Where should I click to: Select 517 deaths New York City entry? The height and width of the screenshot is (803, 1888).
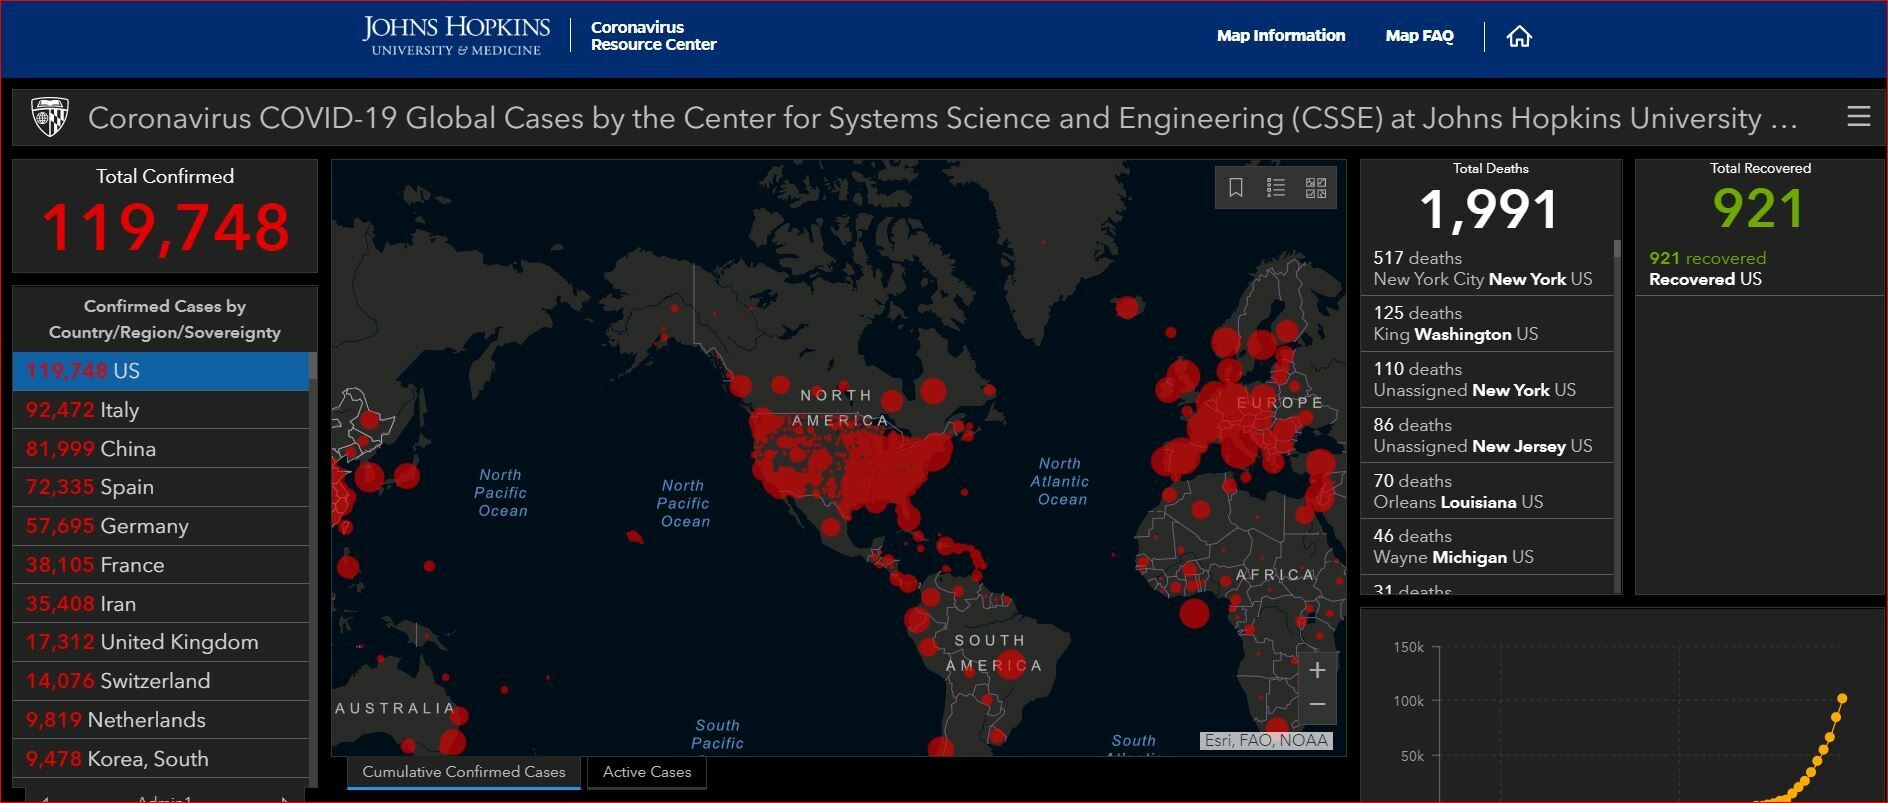[x=1486, y=268]
